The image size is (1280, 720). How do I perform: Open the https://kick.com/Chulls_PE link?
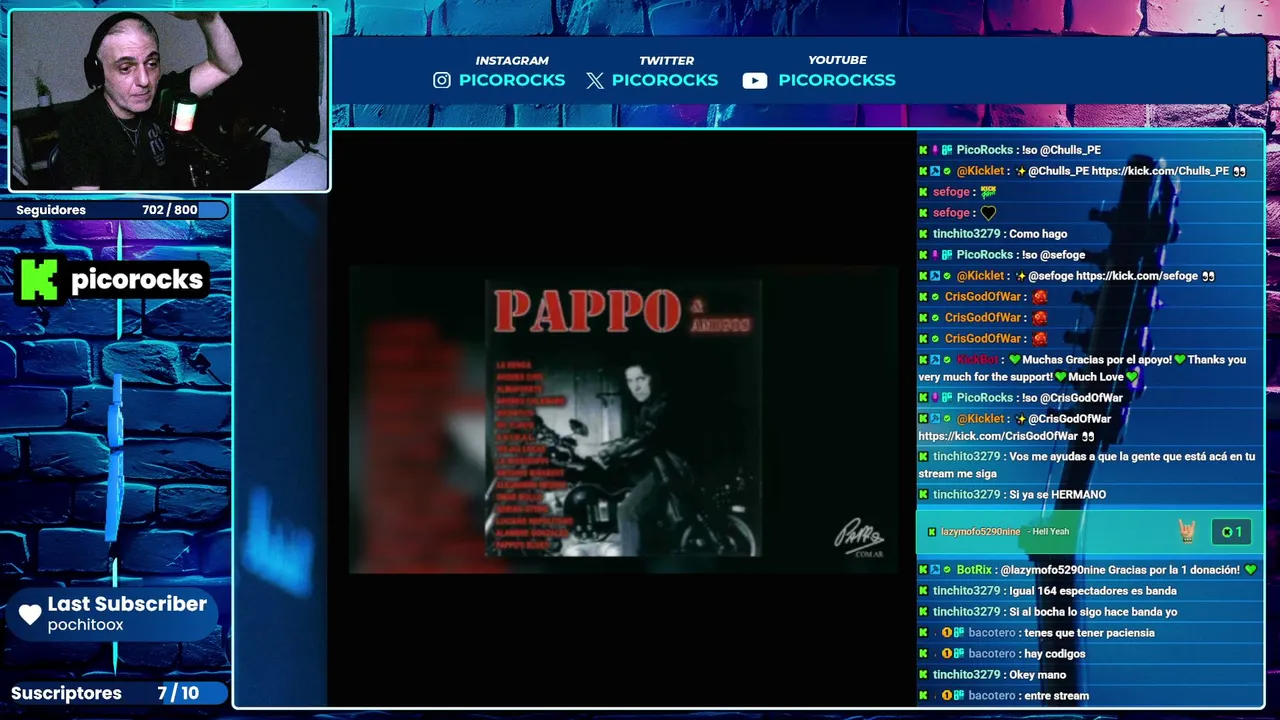[1160, 171]
